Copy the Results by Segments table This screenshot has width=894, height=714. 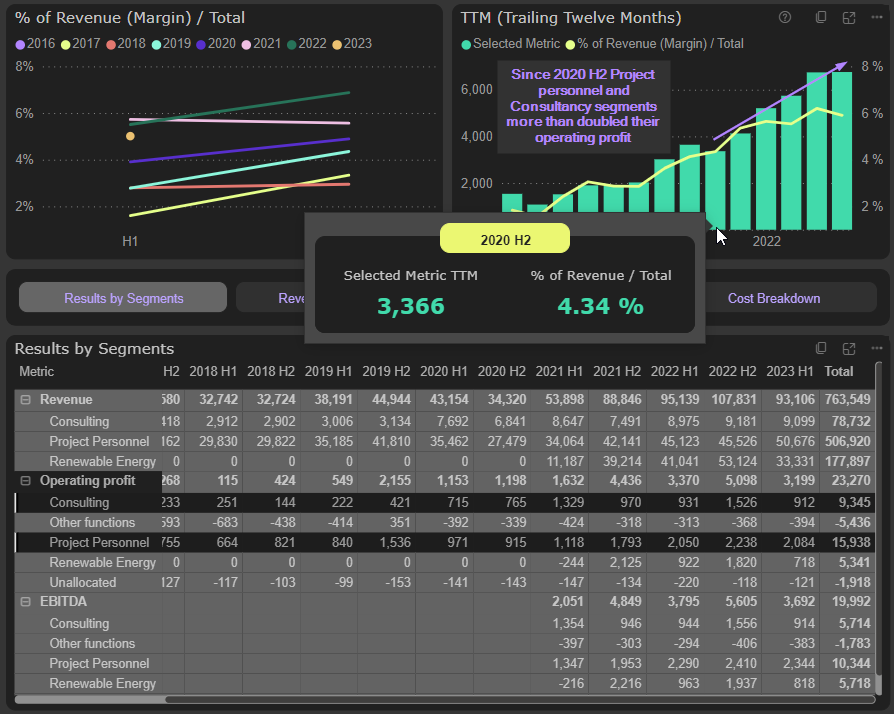(821, 348)
